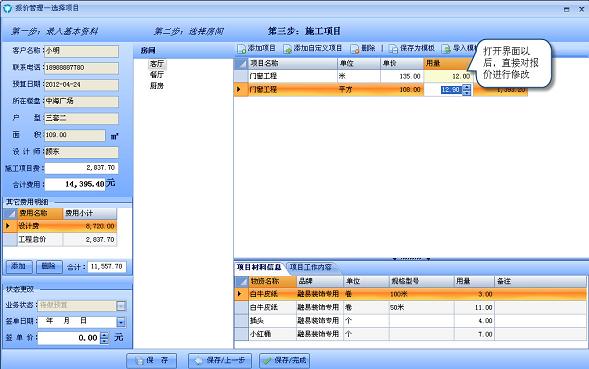Select room 餐厅 in the room list

coord(157,74)
